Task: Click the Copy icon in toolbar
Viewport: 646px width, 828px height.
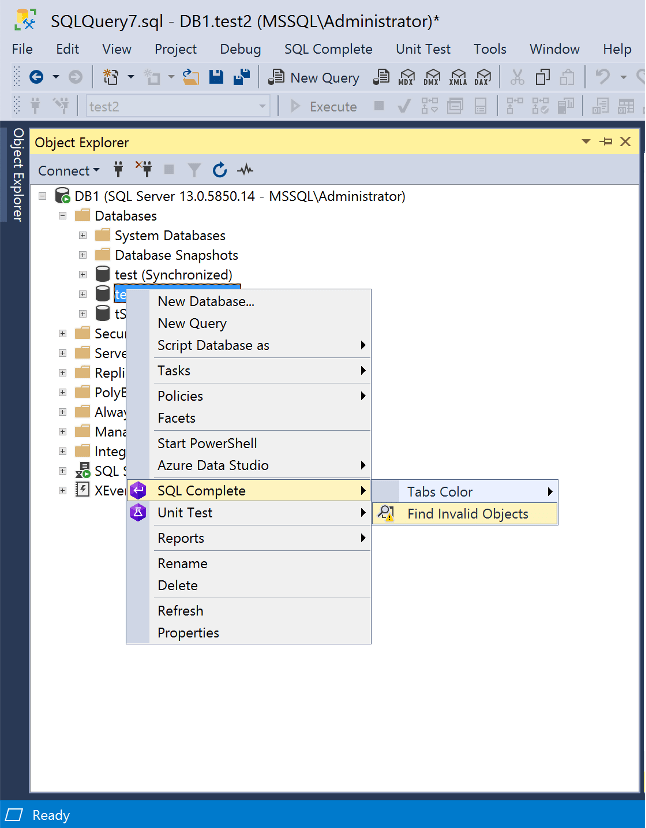Action: pyautogui.click(x=542, y=78)
